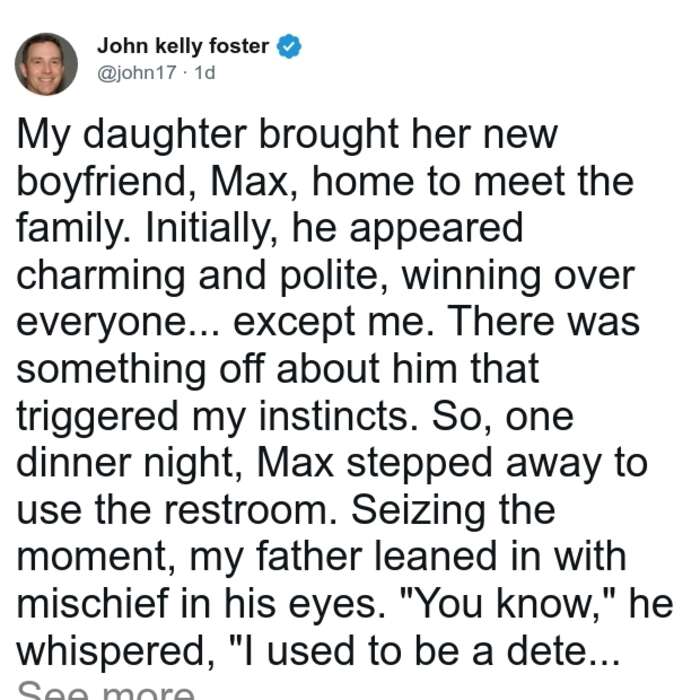This screenshot has height=700, width=700.
Task: Click the text 'dinner night, Max stepped away to'
Action: pyautogui.click(x=332, y=464)
